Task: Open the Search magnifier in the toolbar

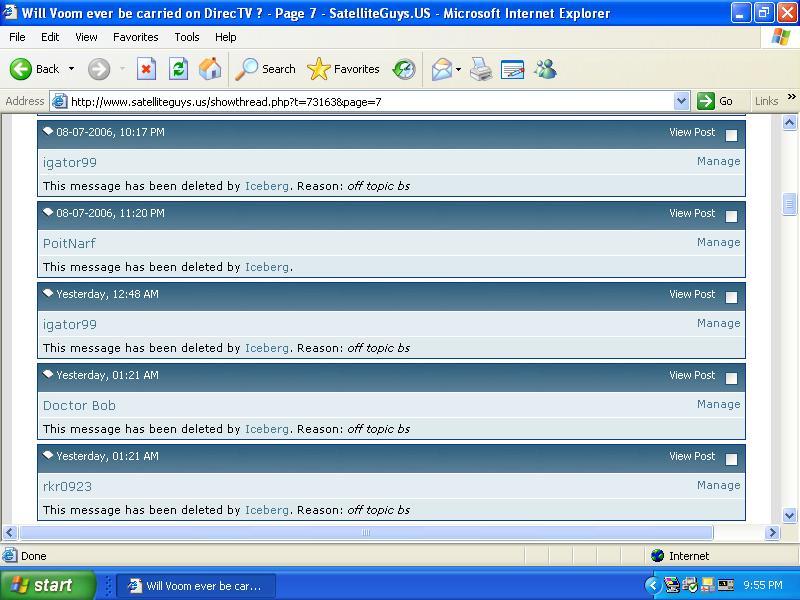Action: click(x=246, y=69)
